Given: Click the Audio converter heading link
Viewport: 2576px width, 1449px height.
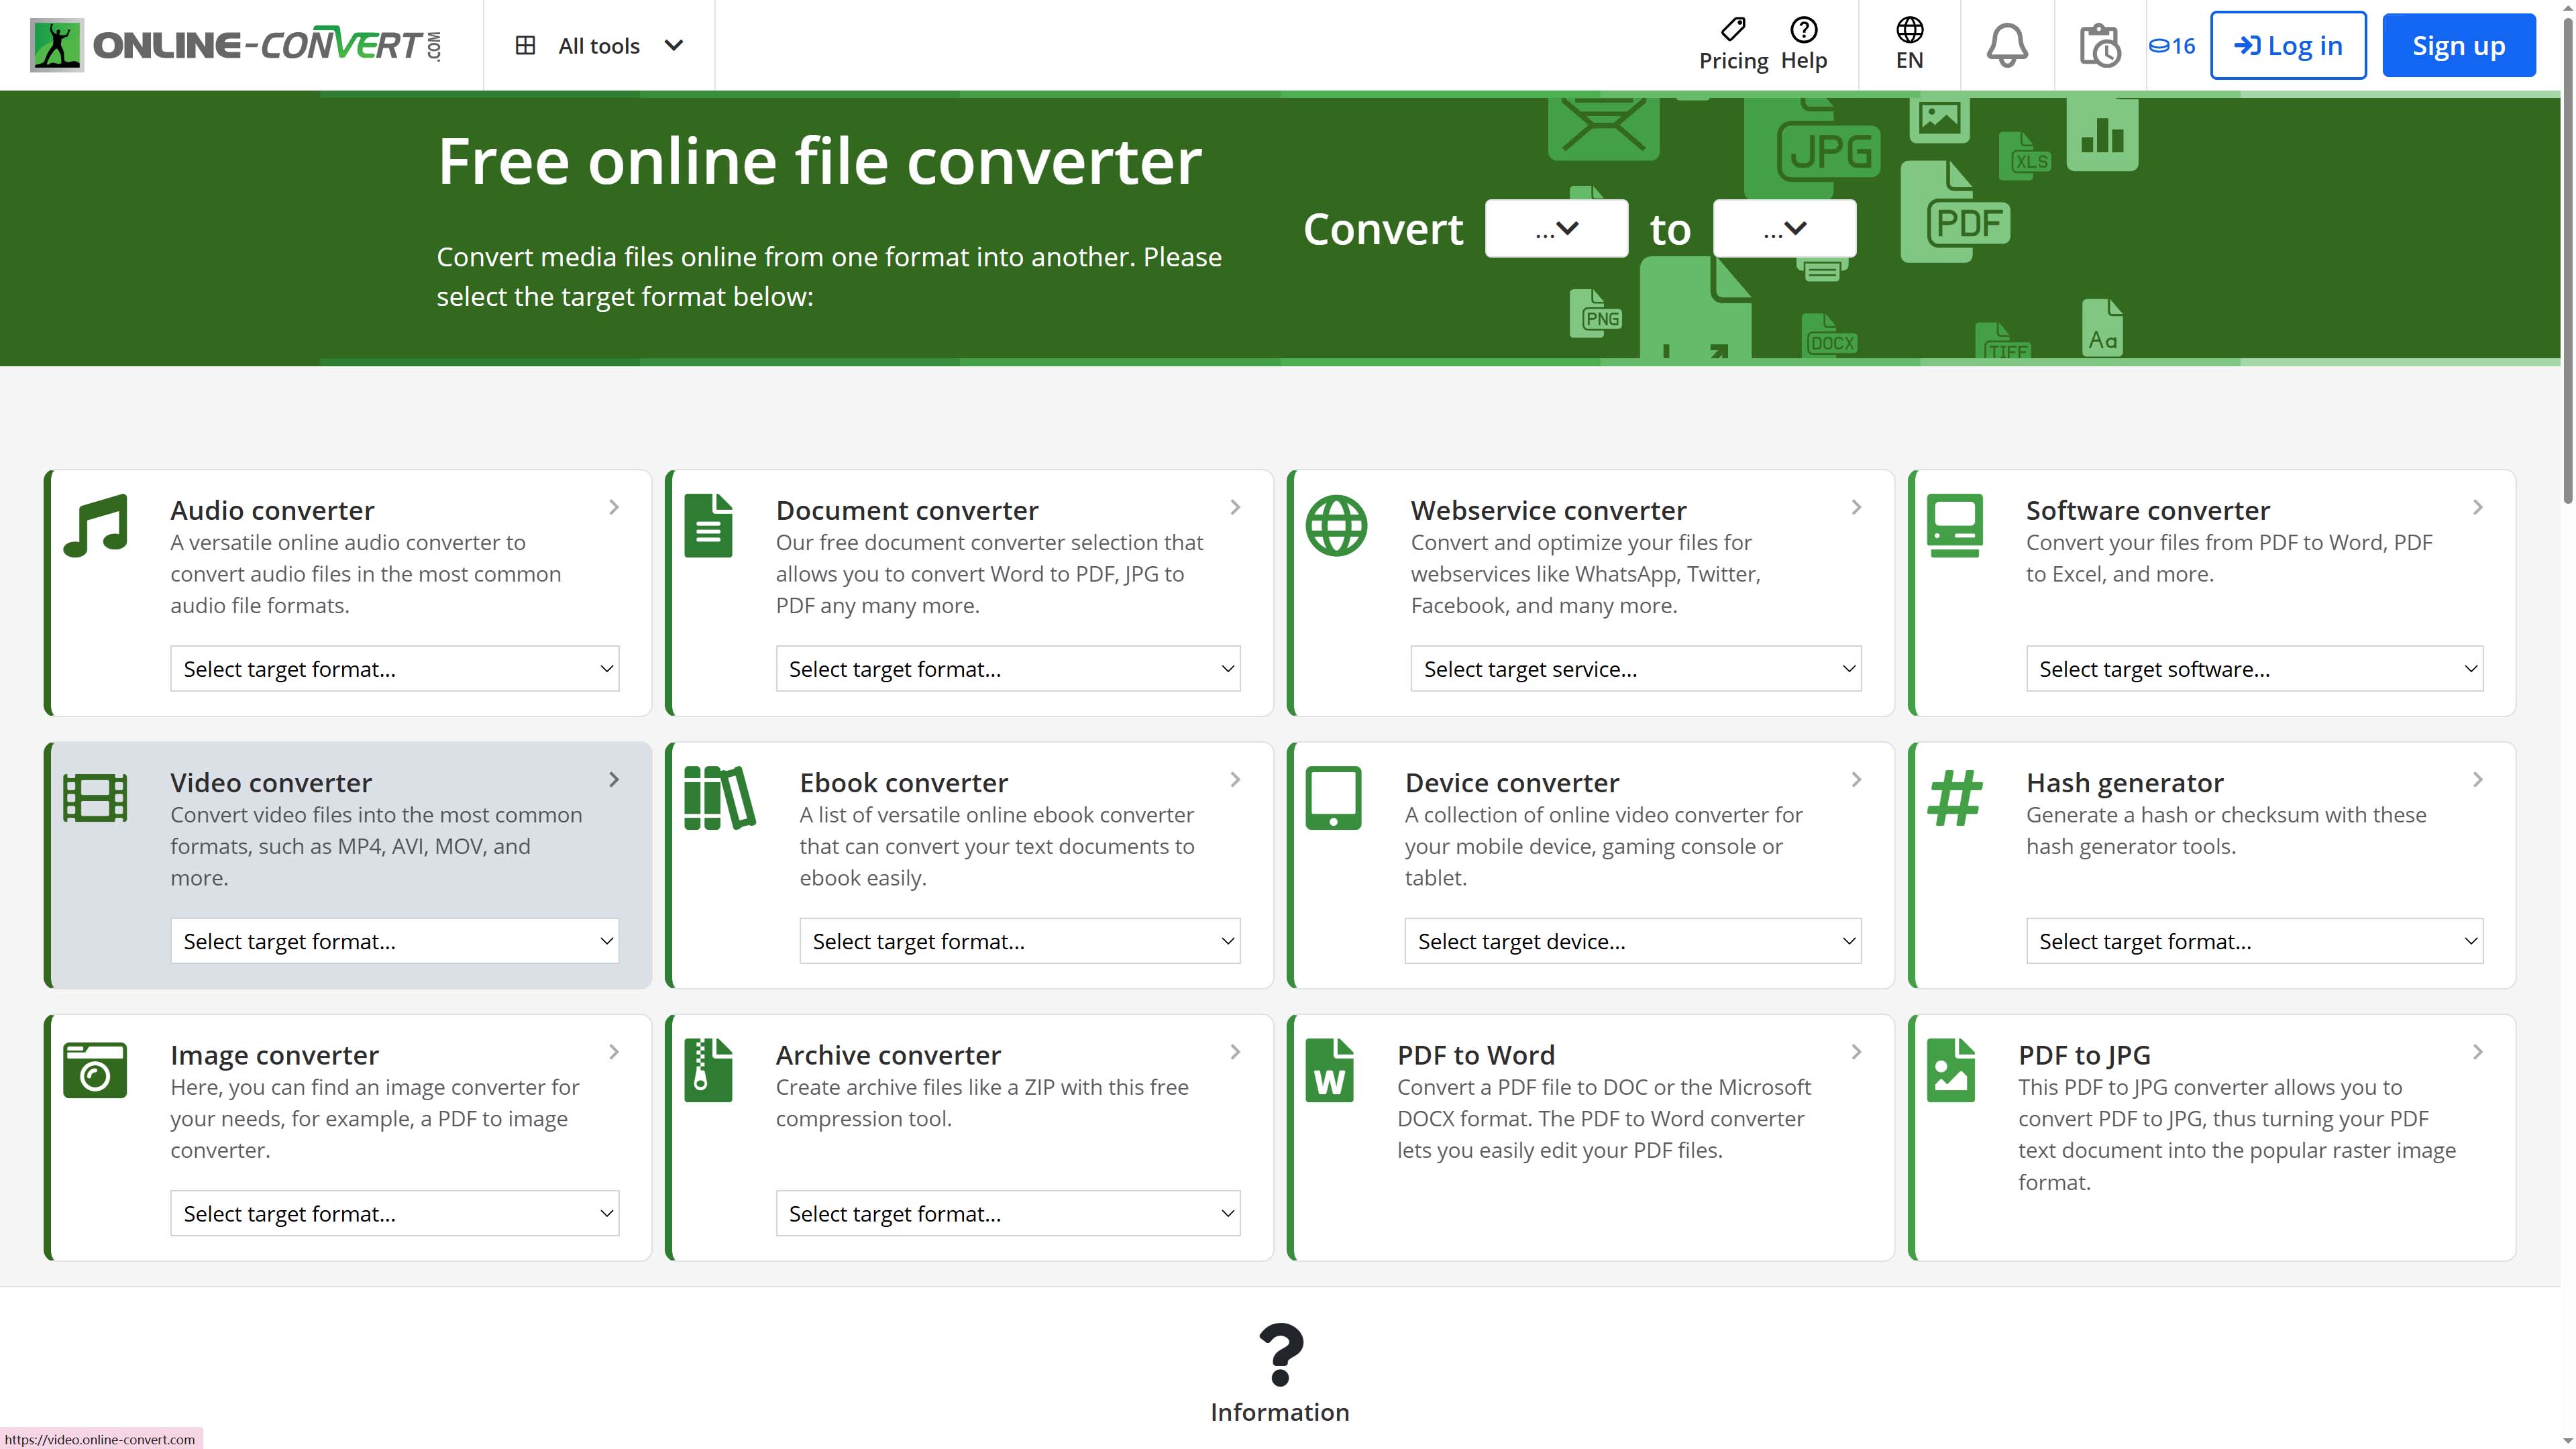Looking at the screenshot, I should 272,510.
